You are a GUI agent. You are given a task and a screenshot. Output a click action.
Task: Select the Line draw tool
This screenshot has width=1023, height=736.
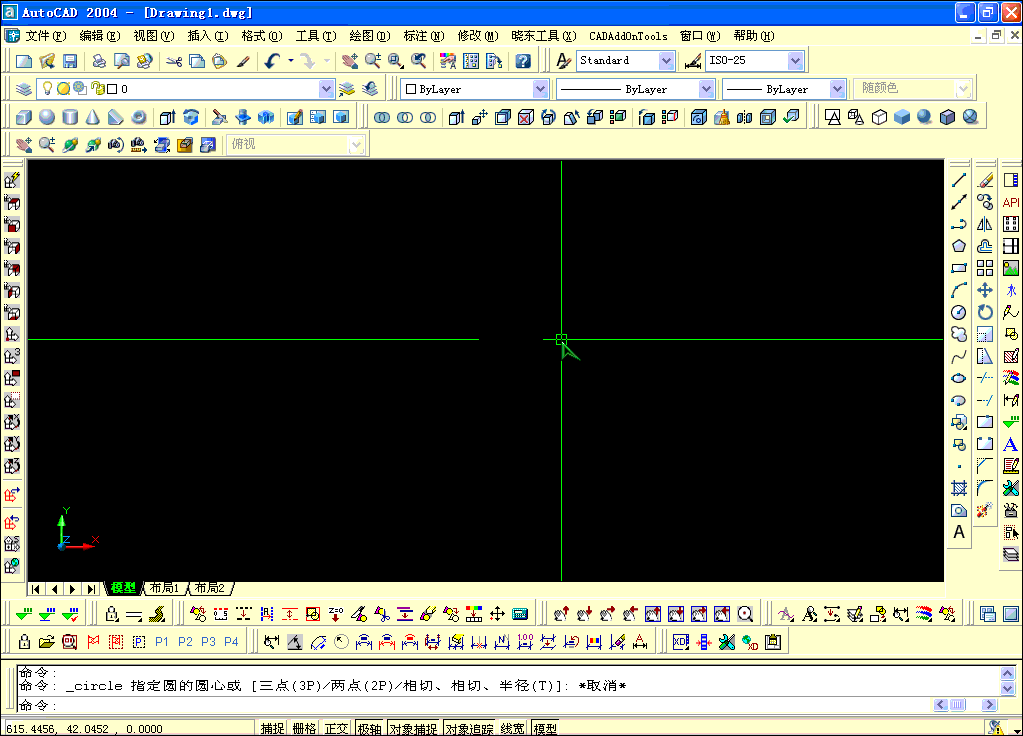(958, 180)
